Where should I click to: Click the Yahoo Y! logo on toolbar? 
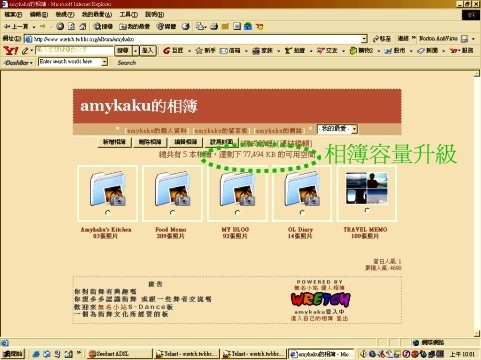click(x=11, y=51)
